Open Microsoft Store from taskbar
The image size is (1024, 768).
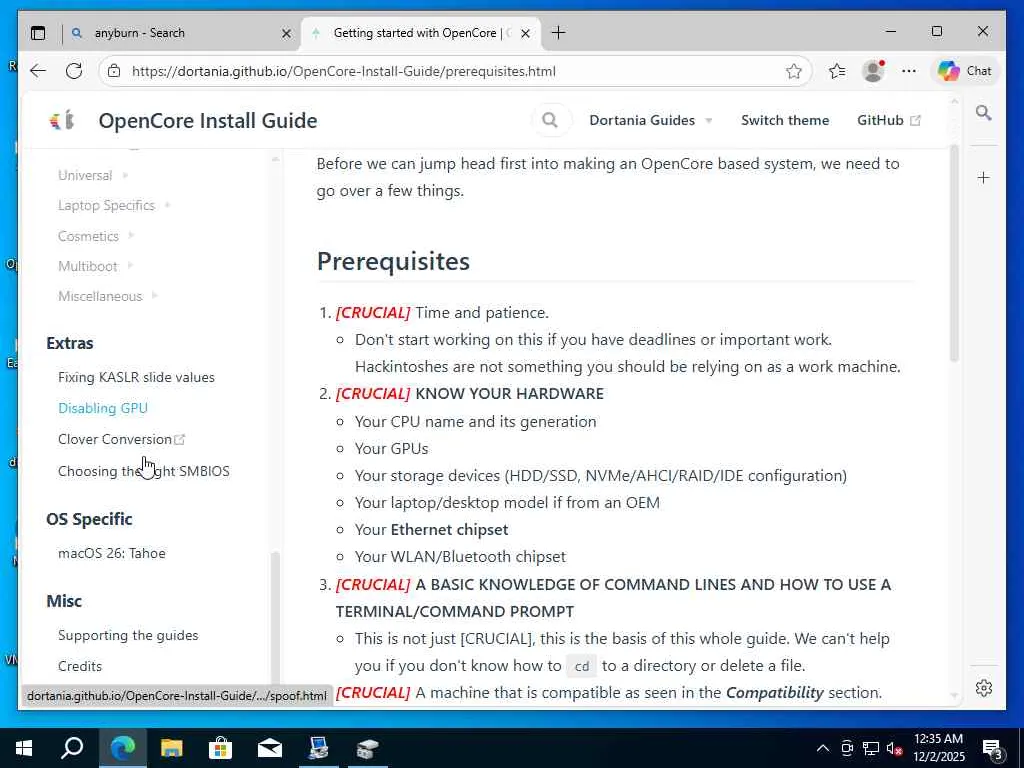pos(220,748)
